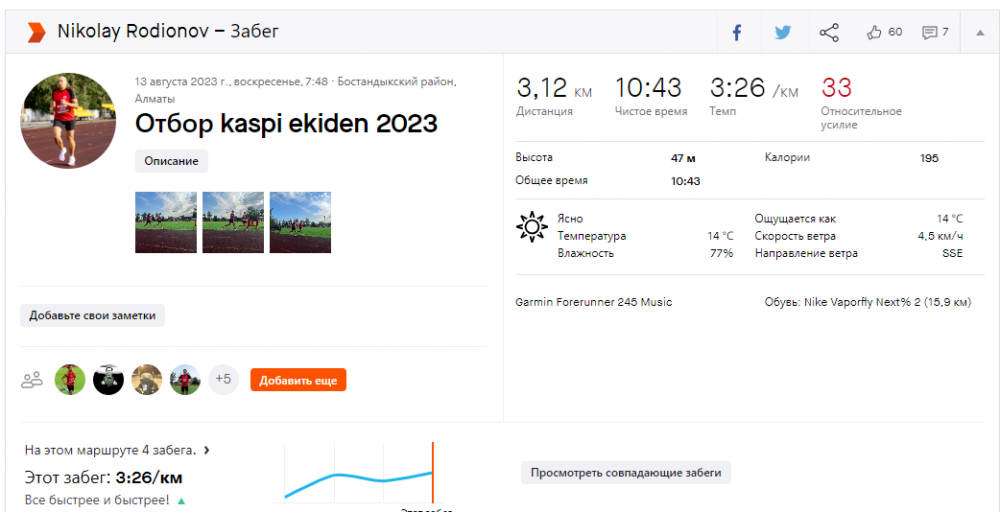This screenshot has height=512, width=1000.
Task: Click the sunny weather icon
Action: click(531, 227)
